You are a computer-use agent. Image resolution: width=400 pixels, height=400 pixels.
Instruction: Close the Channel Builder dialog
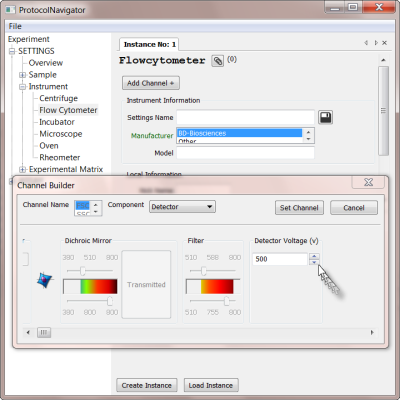pyautogui.click(x=368, y=182)
